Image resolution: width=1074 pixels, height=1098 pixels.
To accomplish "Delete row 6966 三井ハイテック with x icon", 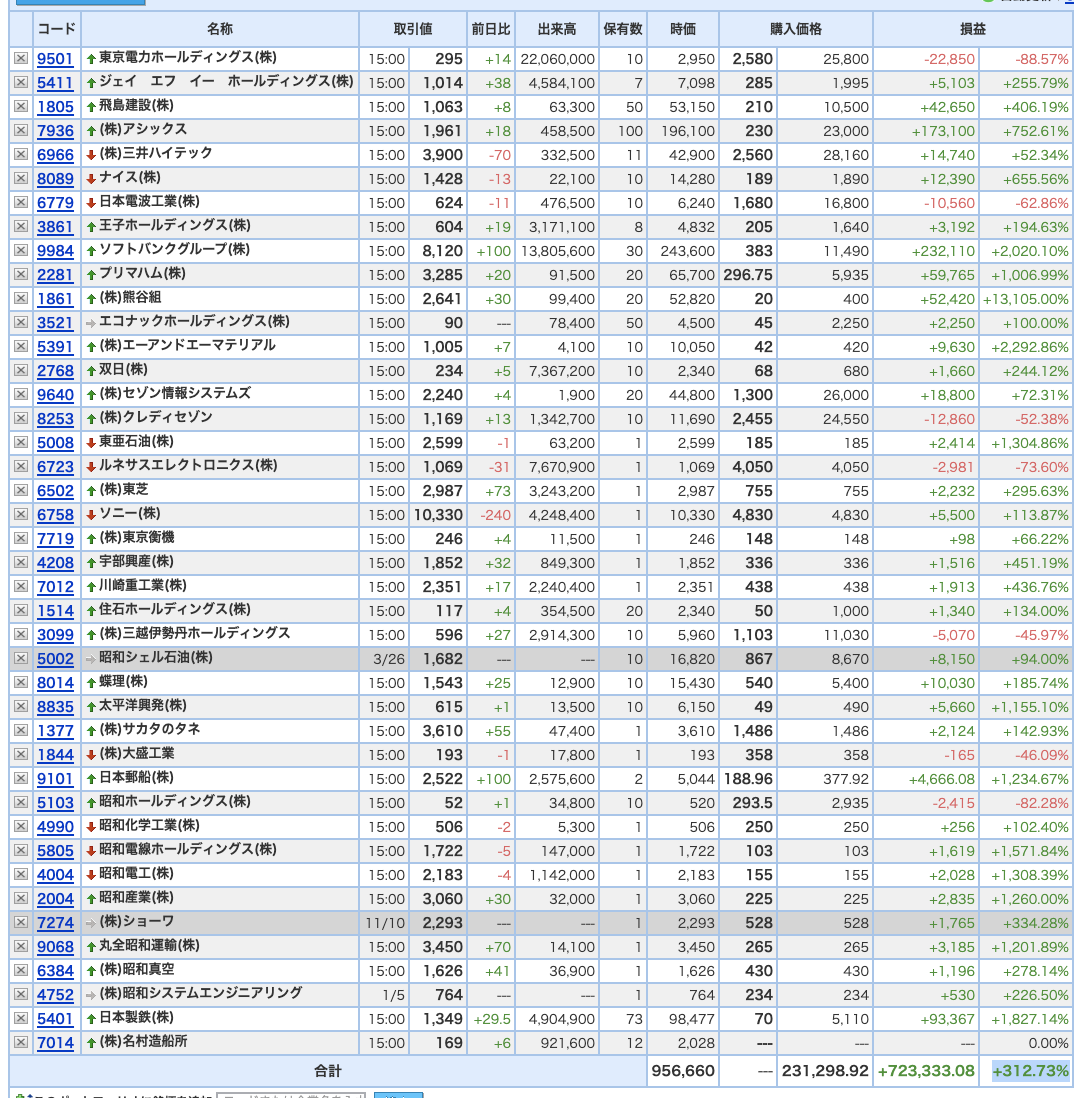I will [21, 155].
